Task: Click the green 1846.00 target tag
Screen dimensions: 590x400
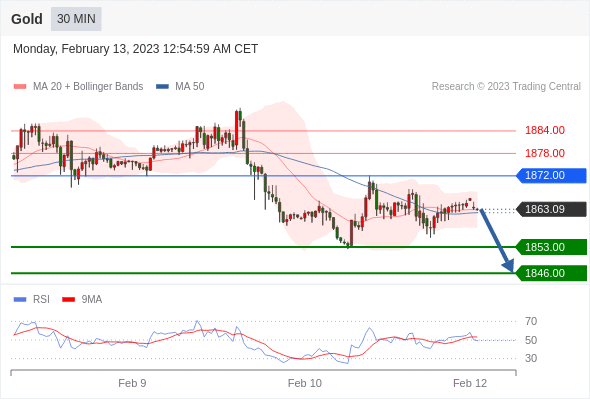Action: 551,273
